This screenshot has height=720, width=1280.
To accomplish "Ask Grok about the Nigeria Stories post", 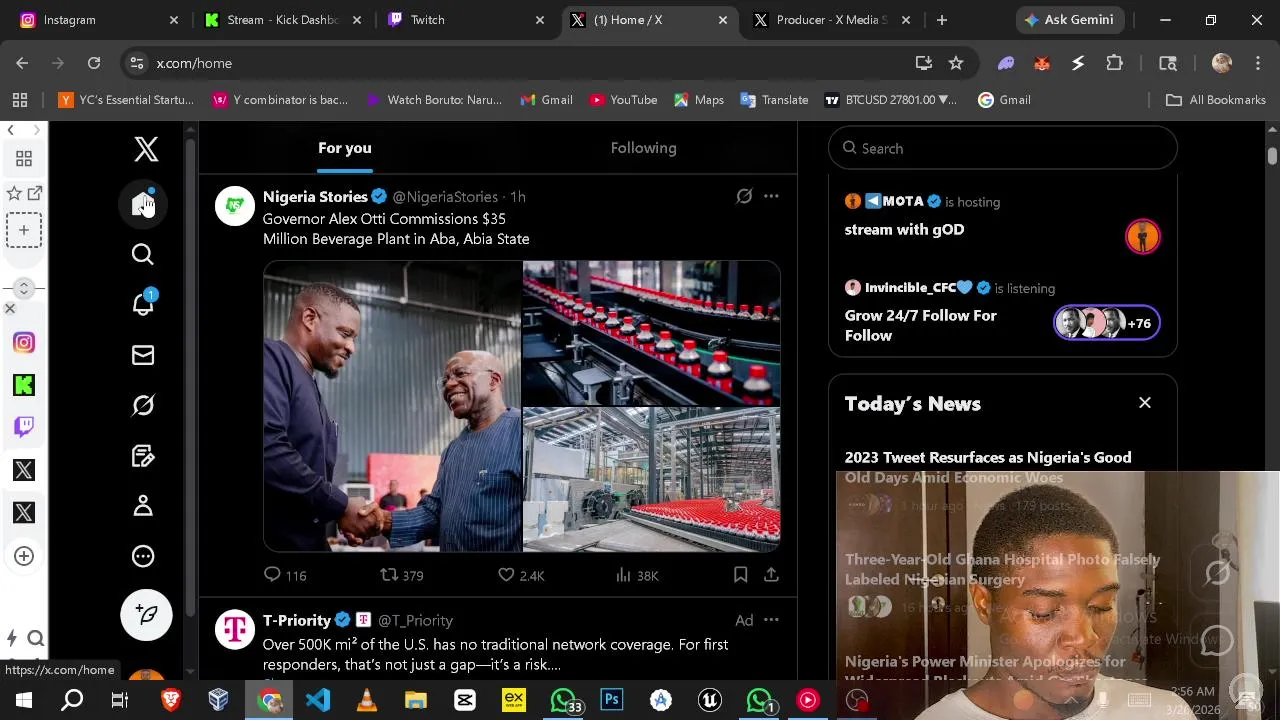I will pos(744,197).
